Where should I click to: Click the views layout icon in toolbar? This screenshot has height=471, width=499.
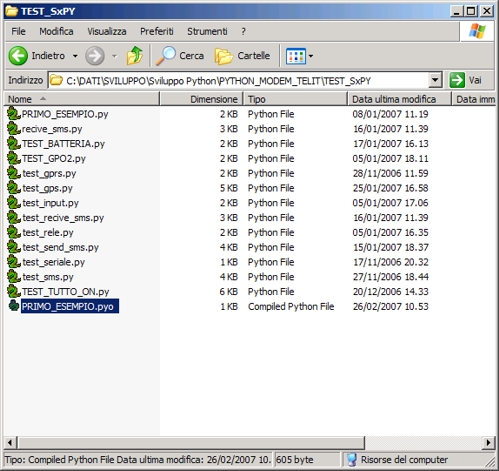click(x=296, y=56)
